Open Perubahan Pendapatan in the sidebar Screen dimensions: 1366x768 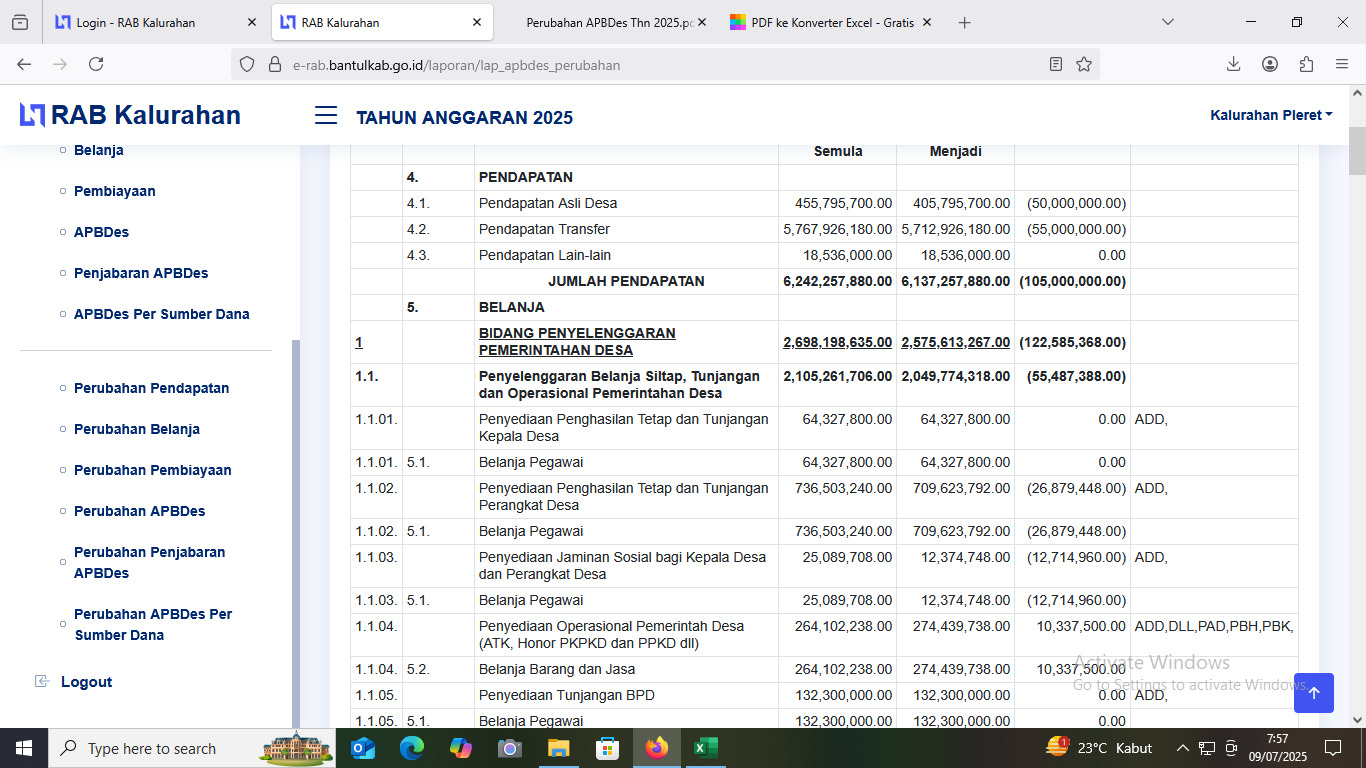(152, 388)
